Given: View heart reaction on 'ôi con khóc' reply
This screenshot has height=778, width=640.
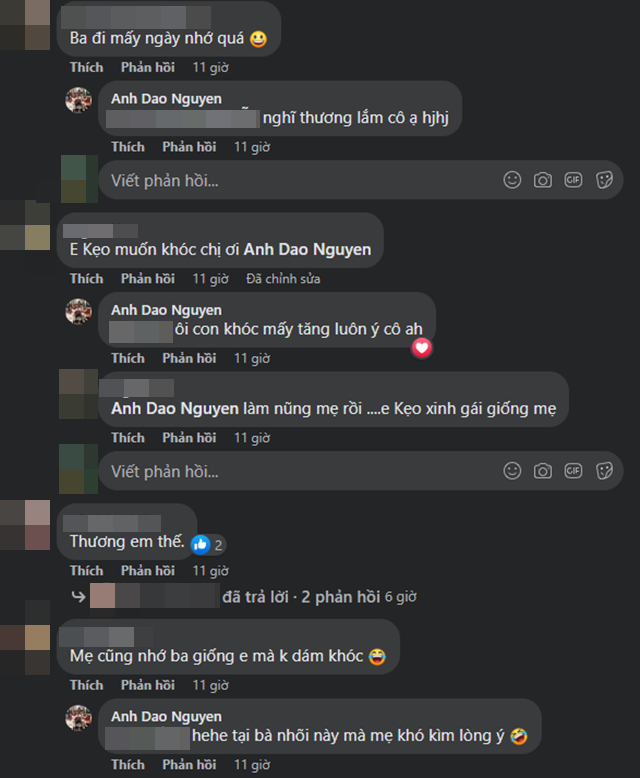Looking at the screenshot, I should [x=421, y=348].
